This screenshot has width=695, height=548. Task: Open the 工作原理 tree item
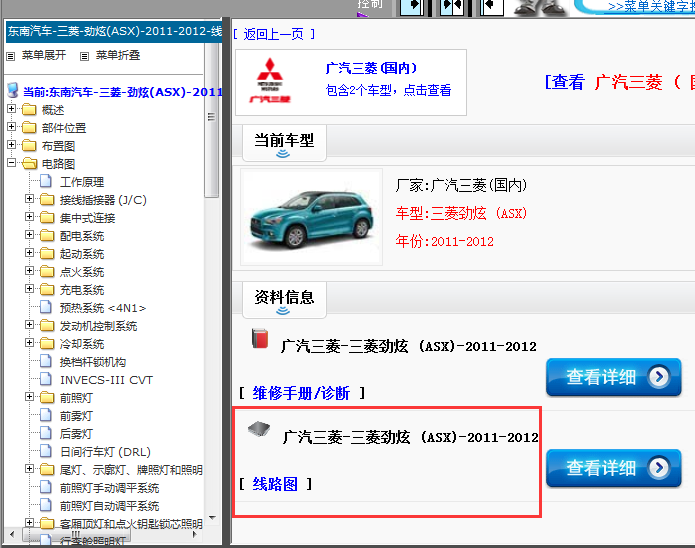click(x=82, y=182)
